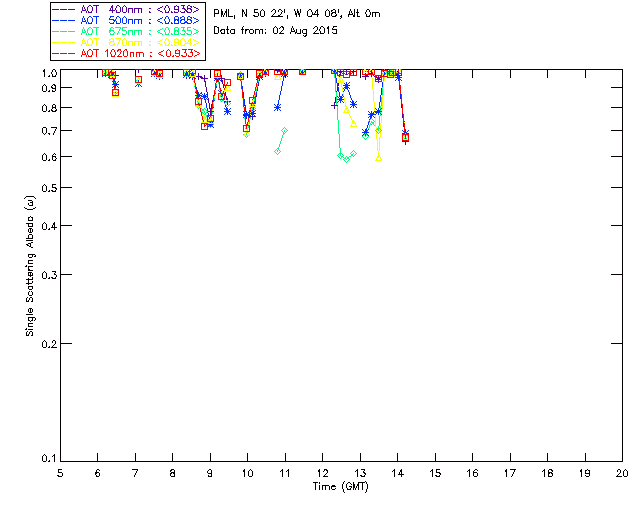The image size is (640, 512).
Task: Click the x-axis tick label 20
Action: coord(622,473)
